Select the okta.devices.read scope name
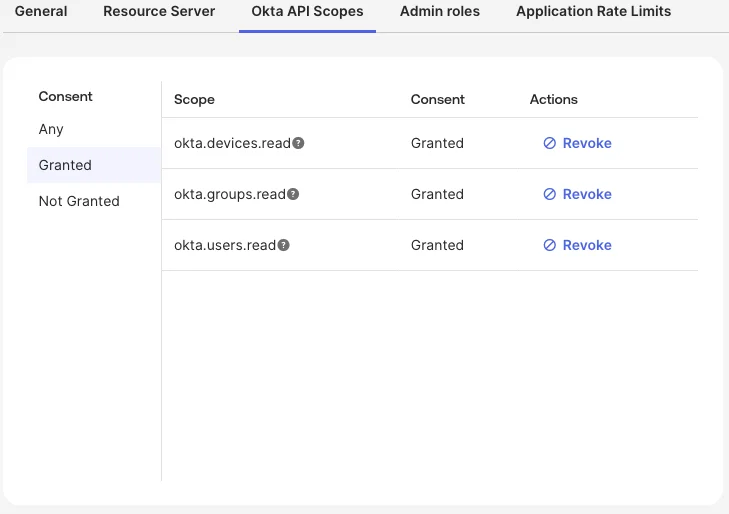Image resolution: width=729 pixels, height=514 pixels. [x=232, y=143]
